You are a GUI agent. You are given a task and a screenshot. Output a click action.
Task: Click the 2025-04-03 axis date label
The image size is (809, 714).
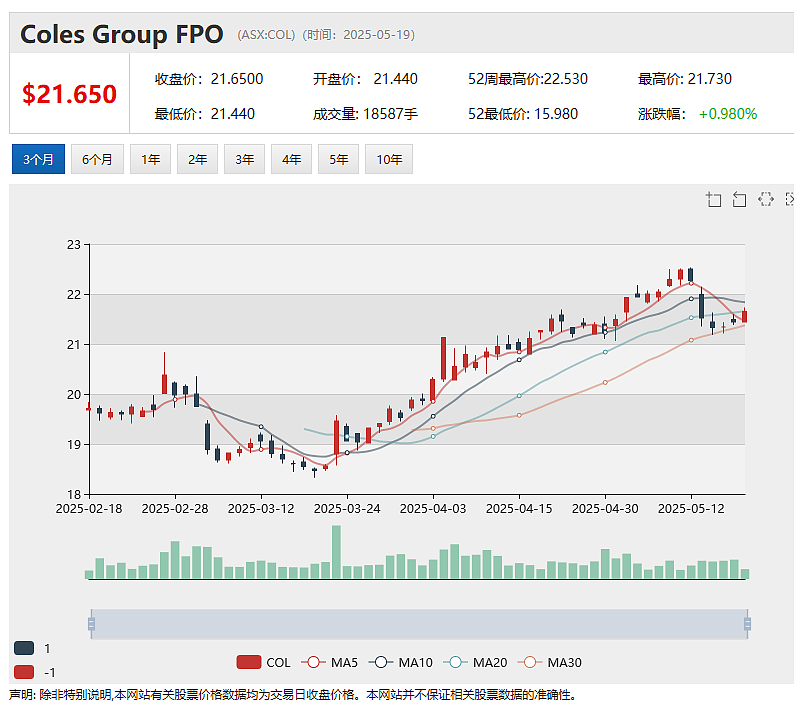point(433,509)
